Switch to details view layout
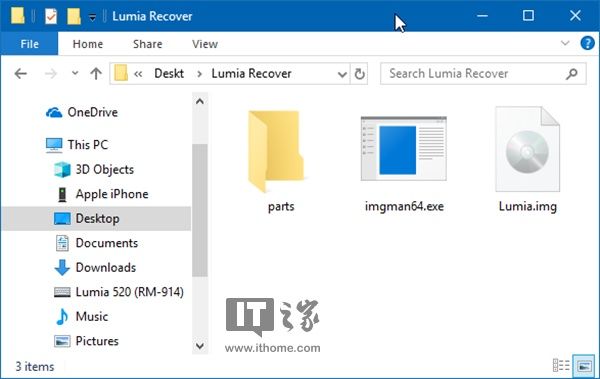The height and width of the screenshot is (379, 600). click(x=561, y=365)
